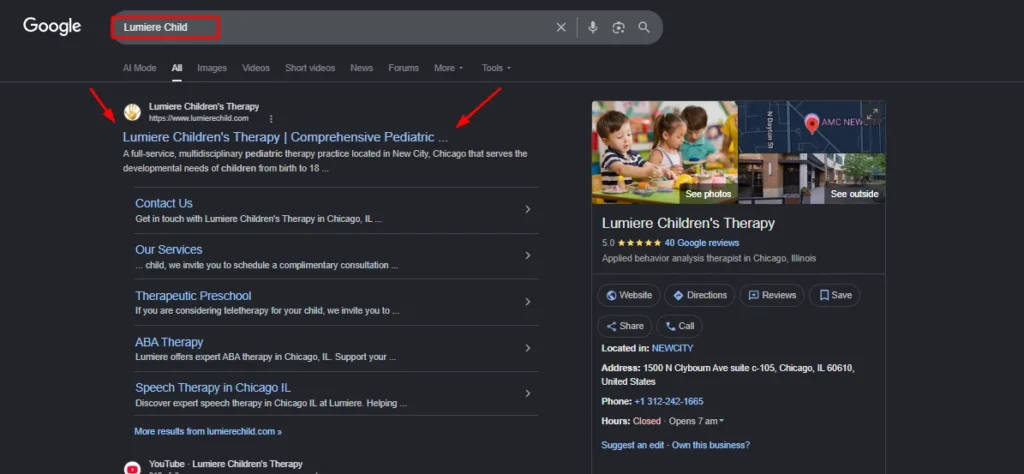This screenshot has width=1024, height=474.
Task: Open the Tools dropdown
Action: 496,68
